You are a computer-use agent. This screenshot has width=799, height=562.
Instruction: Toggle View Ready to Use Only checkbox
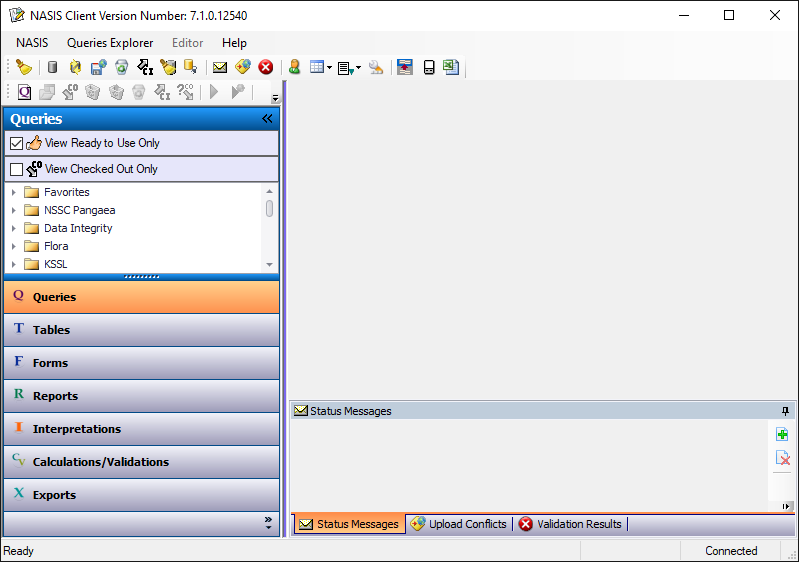click(16, 143)
